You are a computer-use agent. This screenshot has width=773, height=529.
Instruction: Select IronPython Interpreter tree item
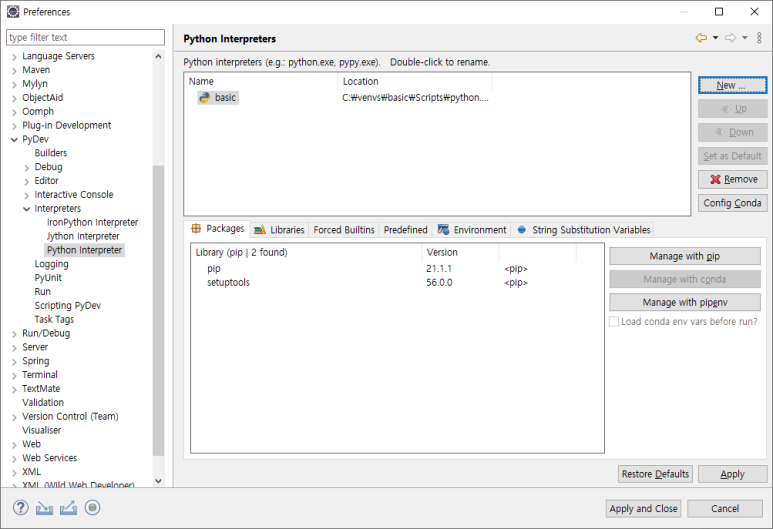tap(92, 222)
